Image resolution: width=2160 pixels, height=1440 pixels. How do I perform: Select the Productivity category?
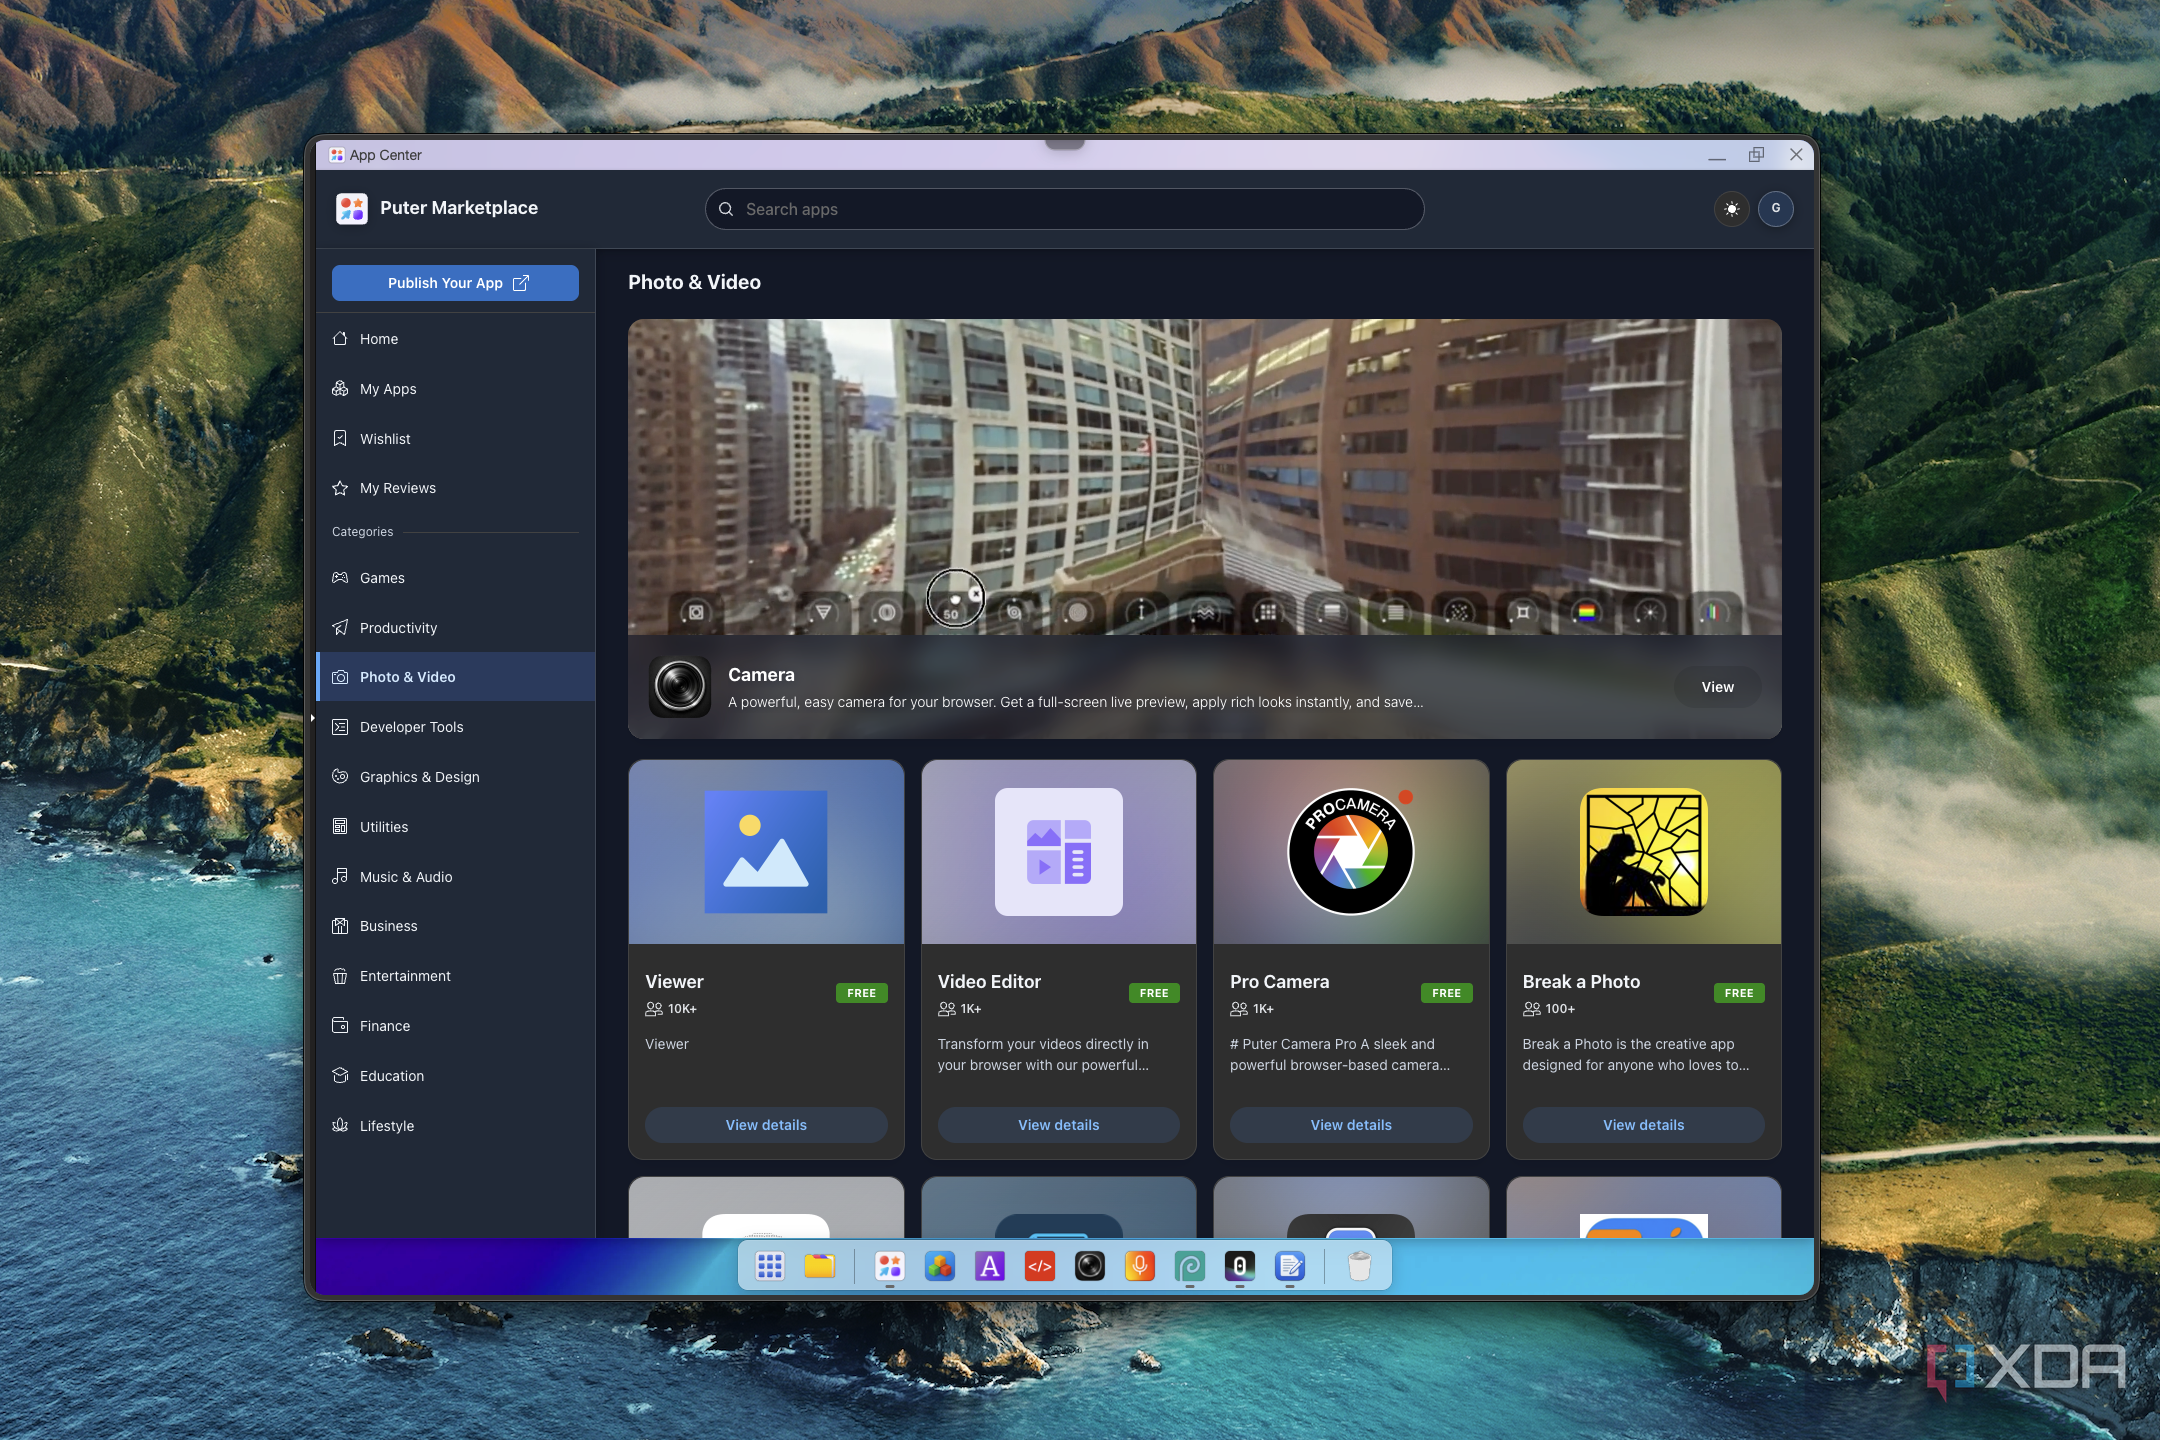pyautogui.click(x=455, y=628)
